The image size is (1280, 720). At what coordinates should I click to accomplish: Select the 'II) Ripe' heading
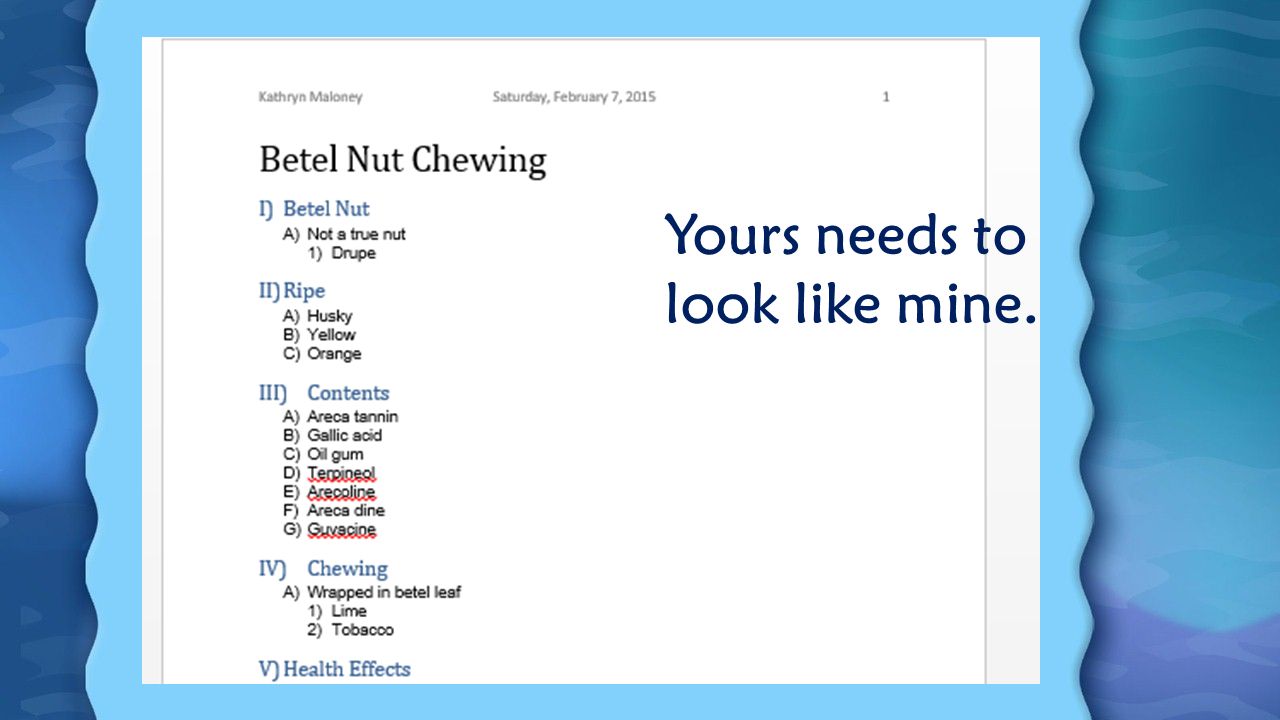(x=292, y=291)
